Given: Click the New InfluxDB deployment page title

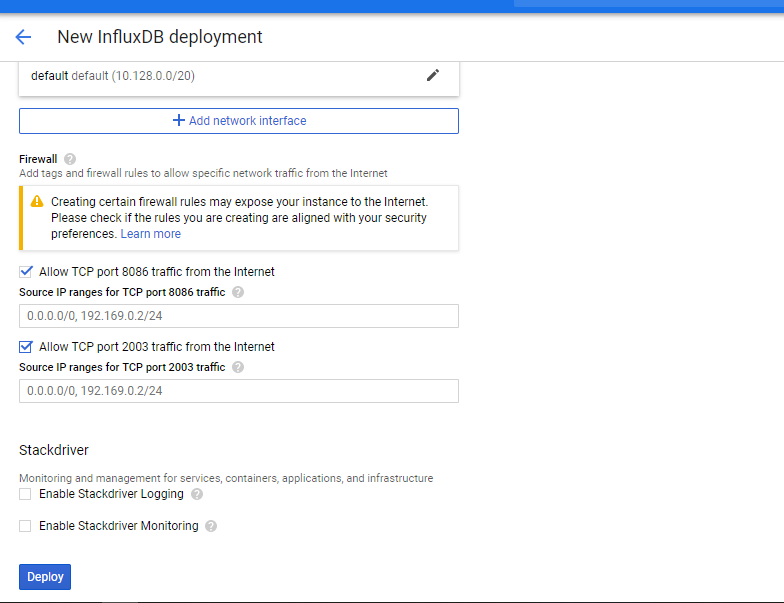Looking at the screenshot, I should point(160,37).
